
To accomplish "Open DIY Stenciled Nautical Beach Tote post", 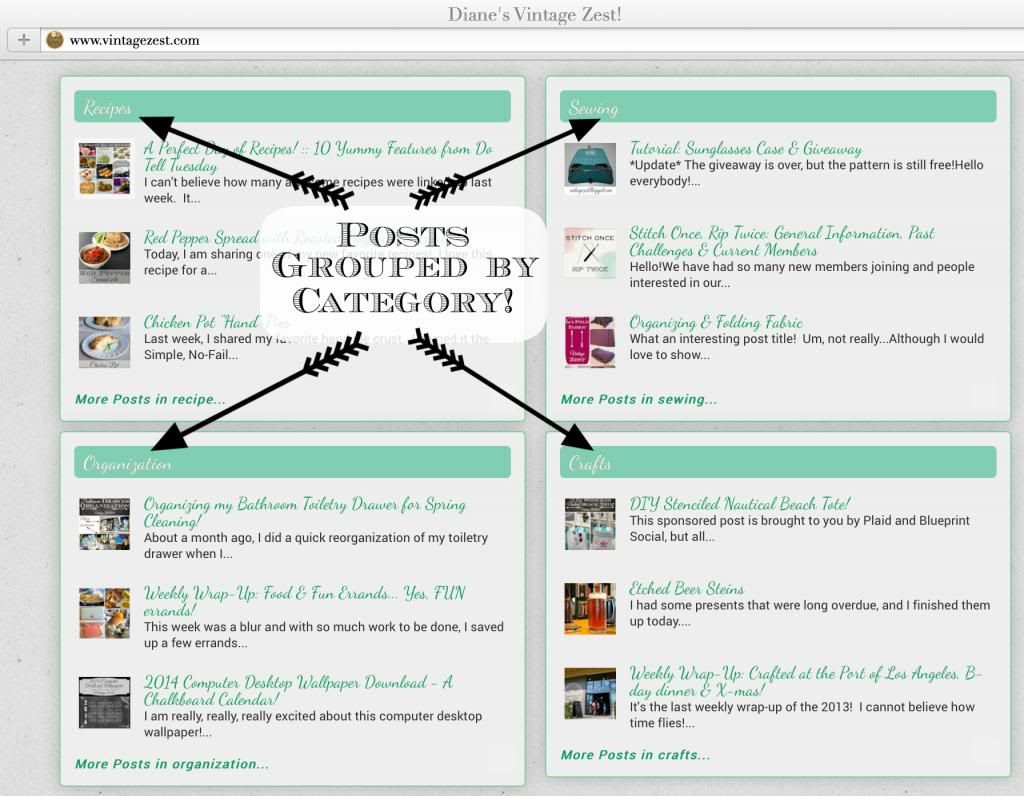I will [x=740, y=504].
